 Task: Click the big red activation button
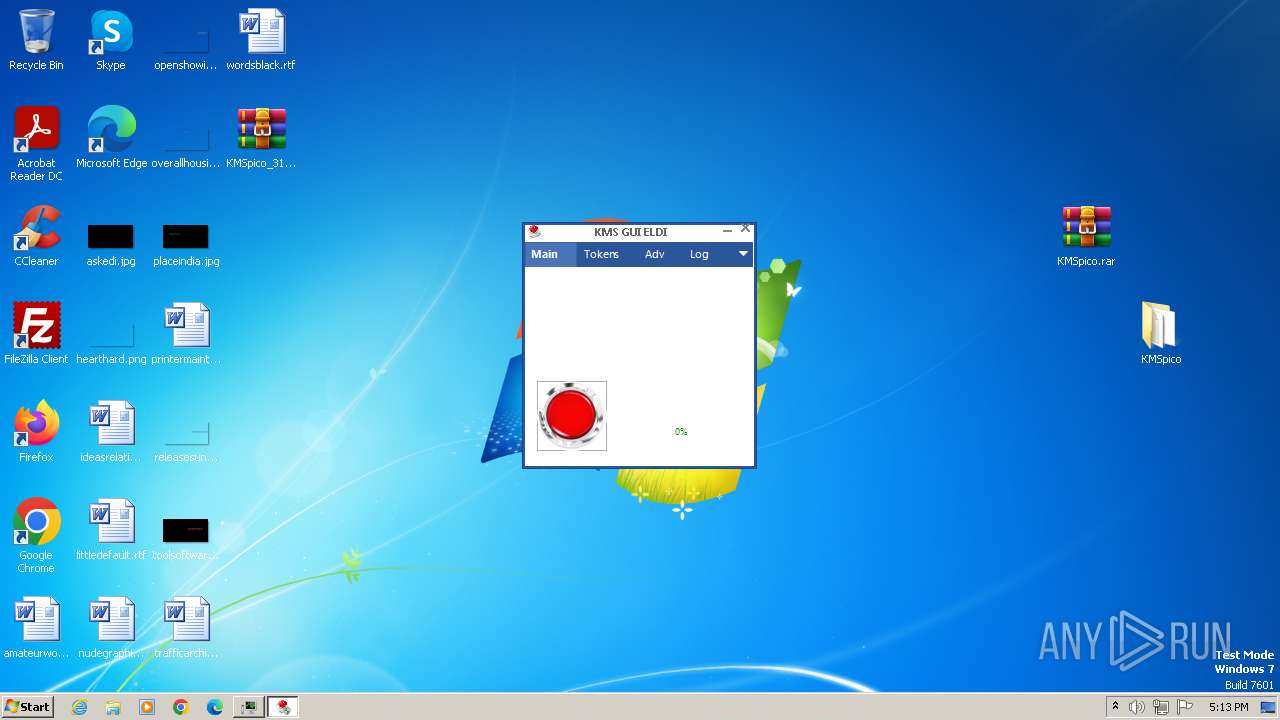pos(572,415)
